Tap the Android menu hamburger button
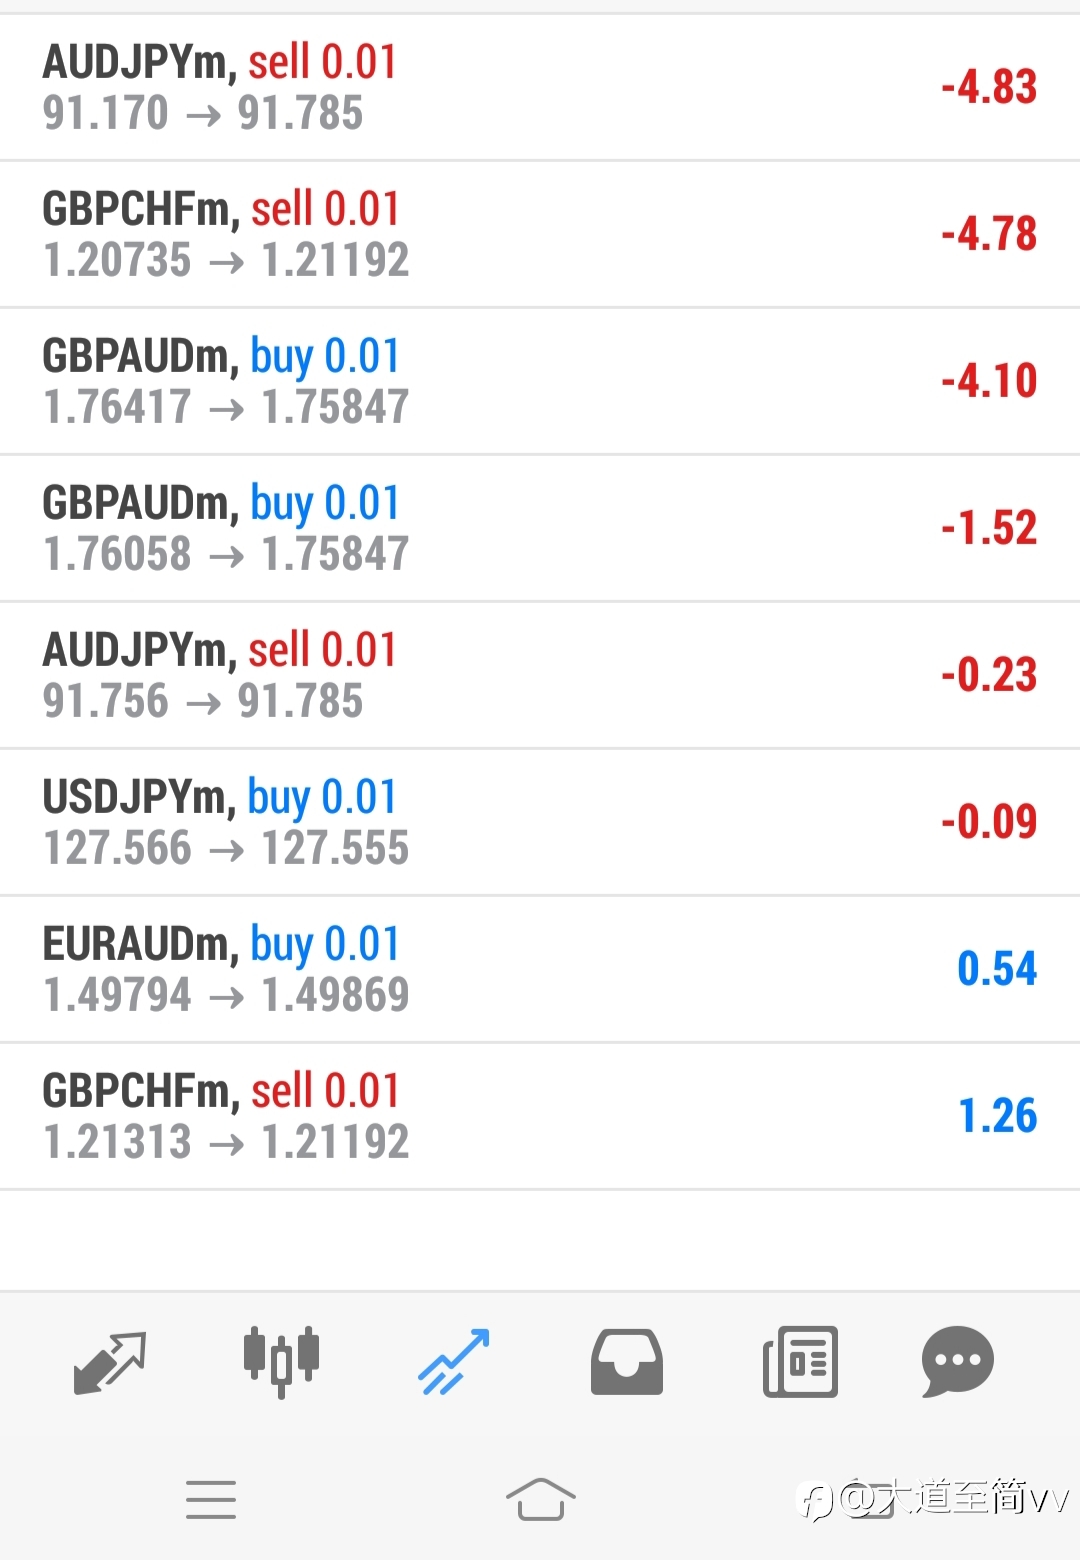Image resolution: width=1080 pixels, height=1560 pixels. (211, 1500)
